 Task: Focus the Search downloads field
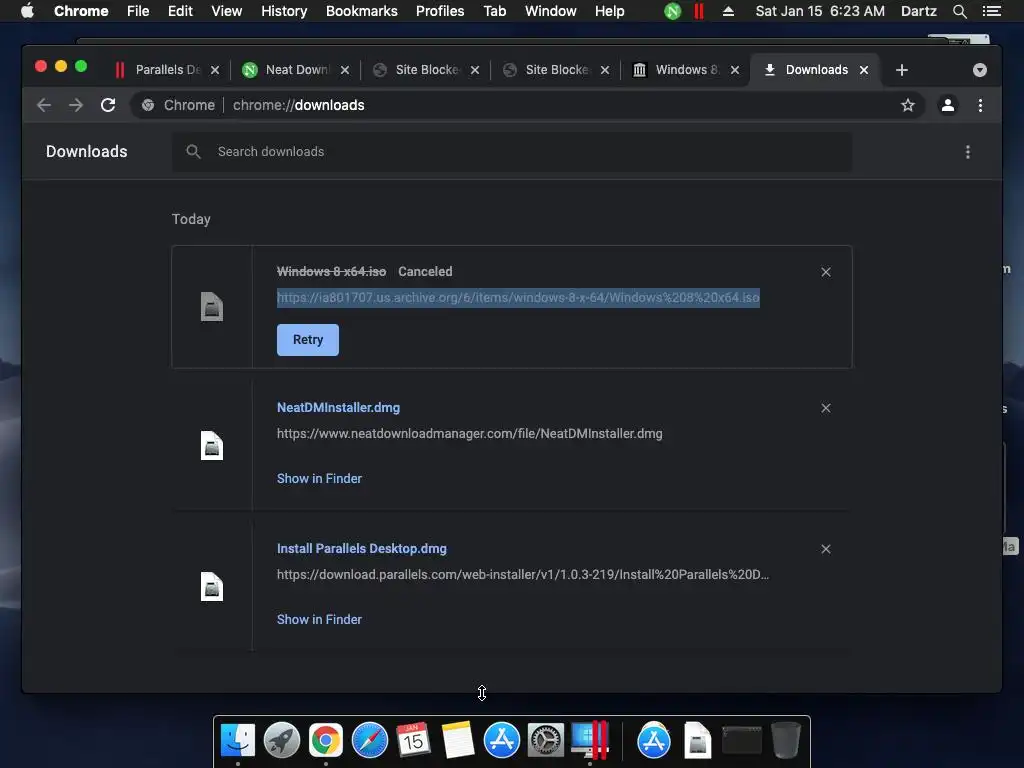[x=512, y=152]
